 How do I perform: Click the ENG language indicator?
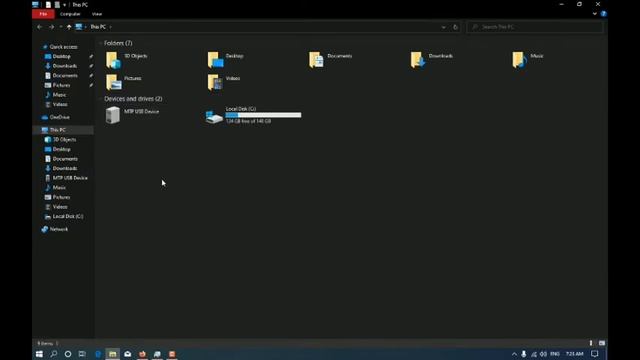[555, 354]
